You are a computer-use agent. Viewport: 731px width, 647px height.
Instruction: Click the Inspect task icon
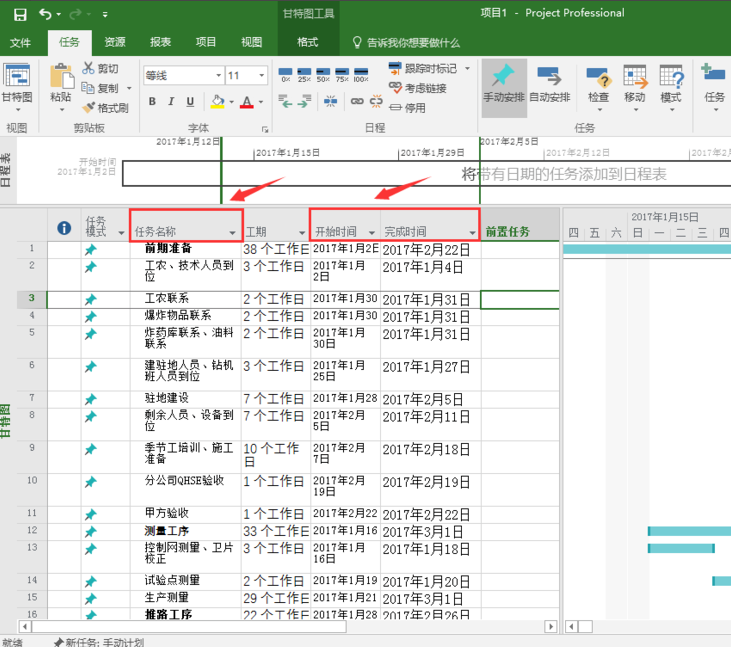click(x=598, y=82)
